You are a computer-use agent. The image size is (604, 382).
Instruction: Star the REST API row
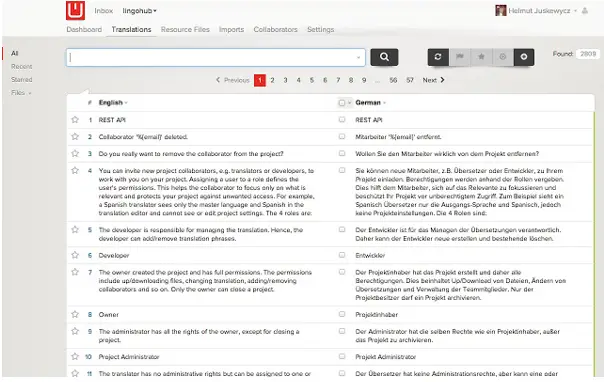pyautogui.click(x=75, y=120)
